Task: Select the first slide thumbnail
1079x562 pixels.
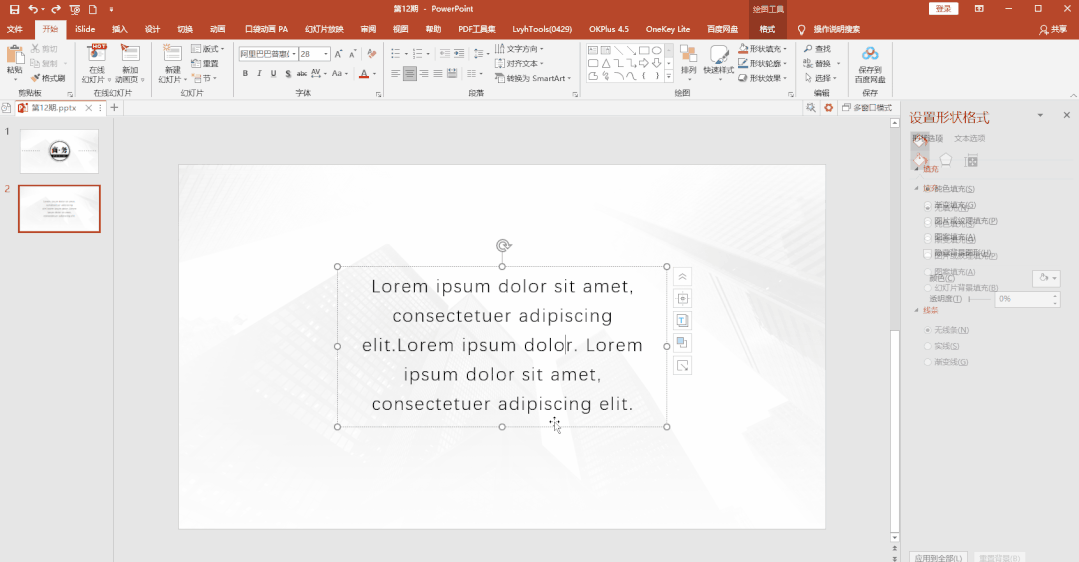Action: 59,151
